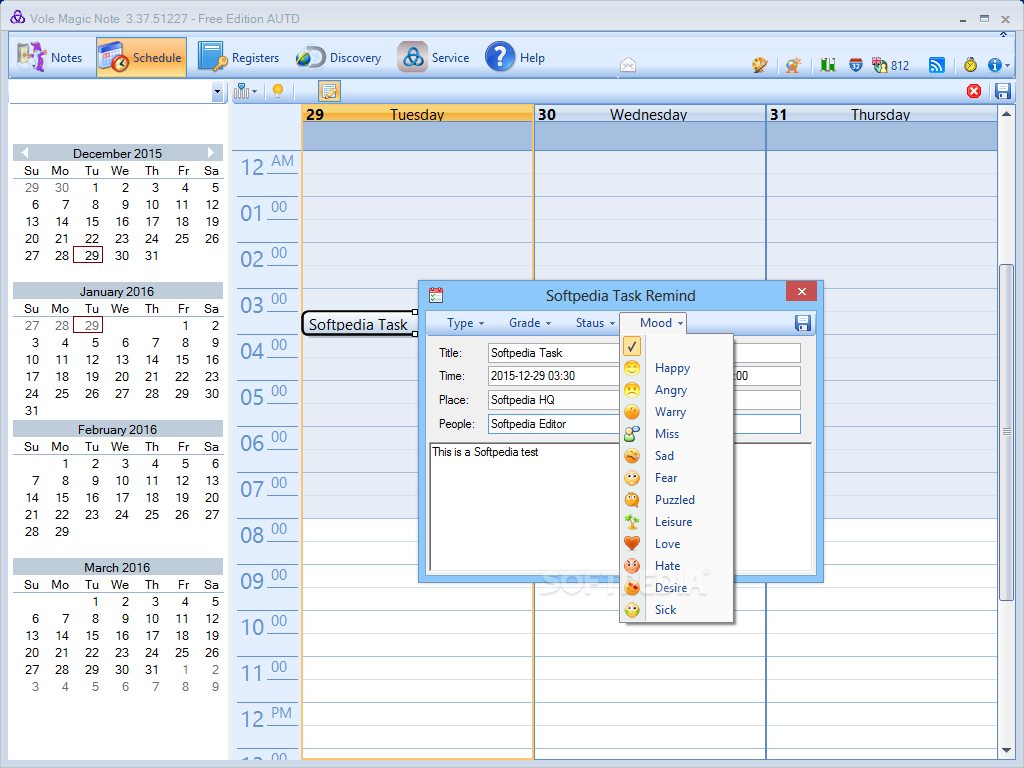Click the 29 Tuesday day header
The height and width of the screenshot is (768, 1024).
[417, 114]
